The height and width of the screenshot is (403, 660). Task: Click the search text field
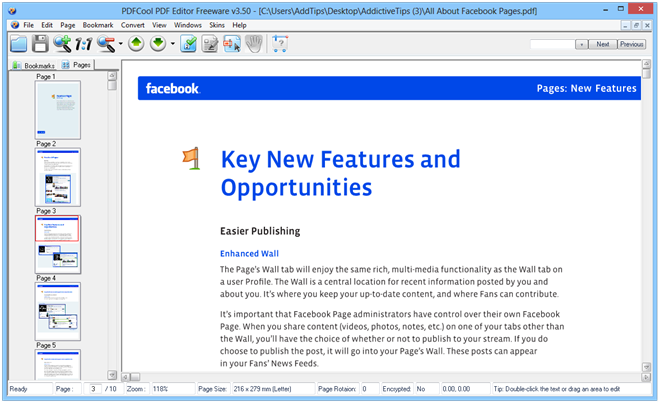[553, 44]
